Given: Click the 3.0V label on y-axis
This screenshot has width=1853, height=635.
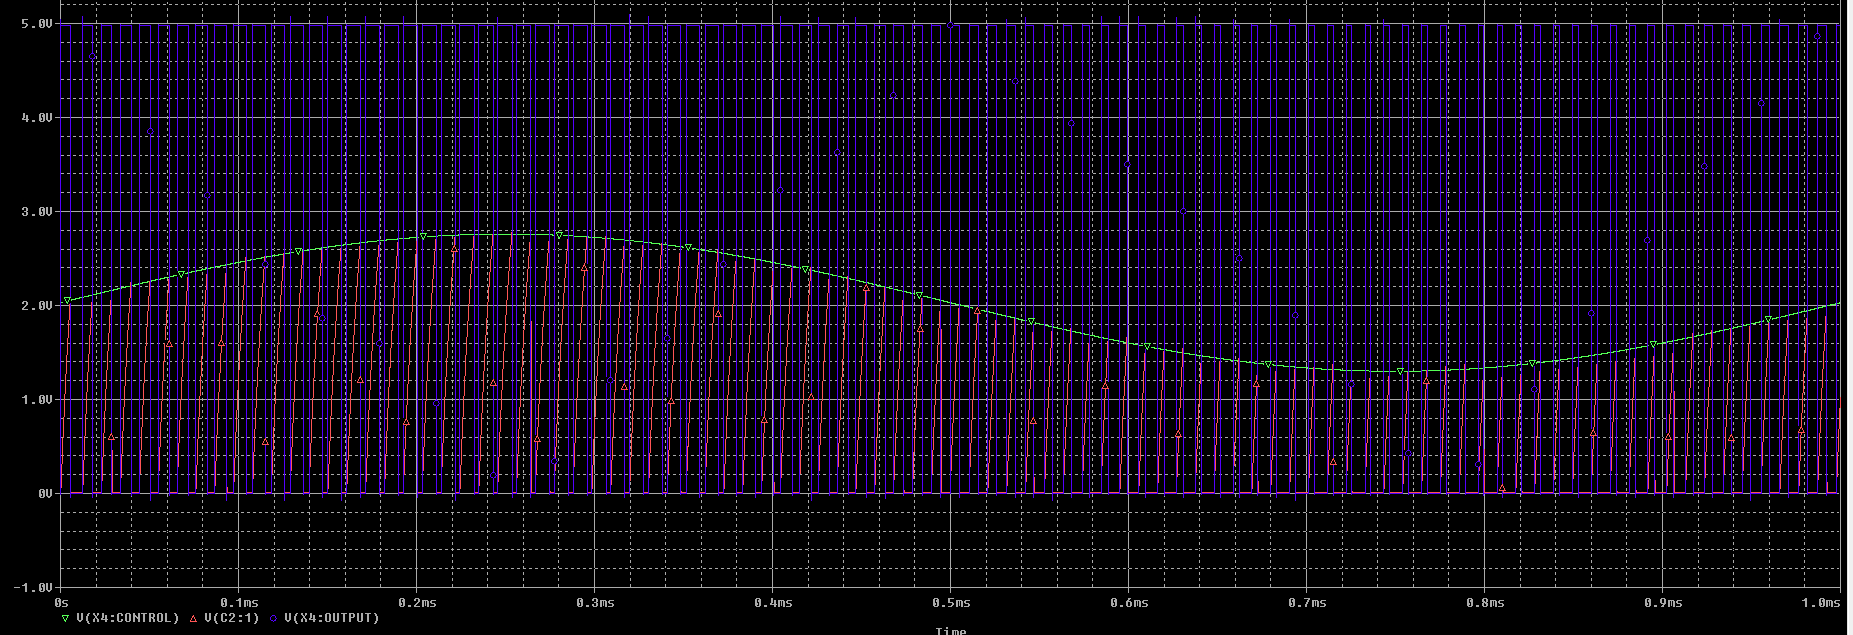Looking at the screenshot, I should (x=36, y=212).
